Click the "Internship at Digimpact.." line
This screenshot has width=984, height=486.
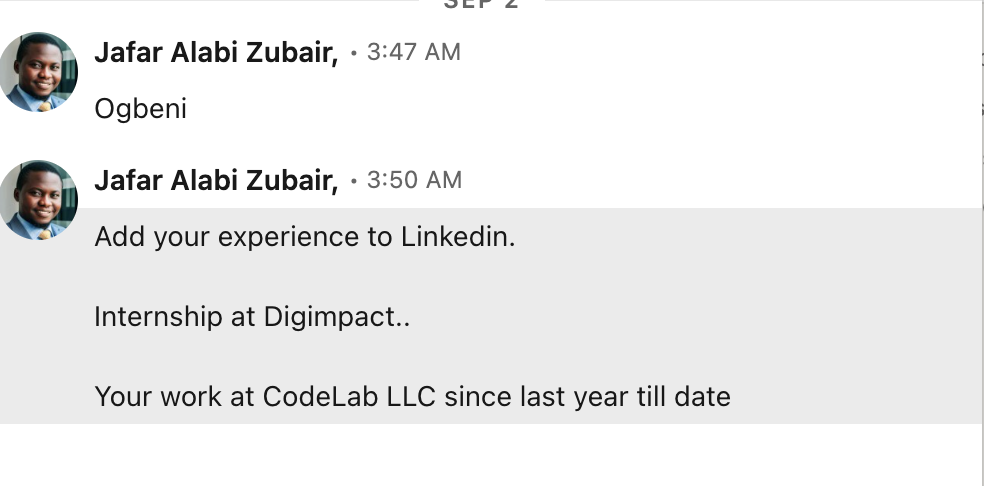pyautogui.click(x=252, y=318)
